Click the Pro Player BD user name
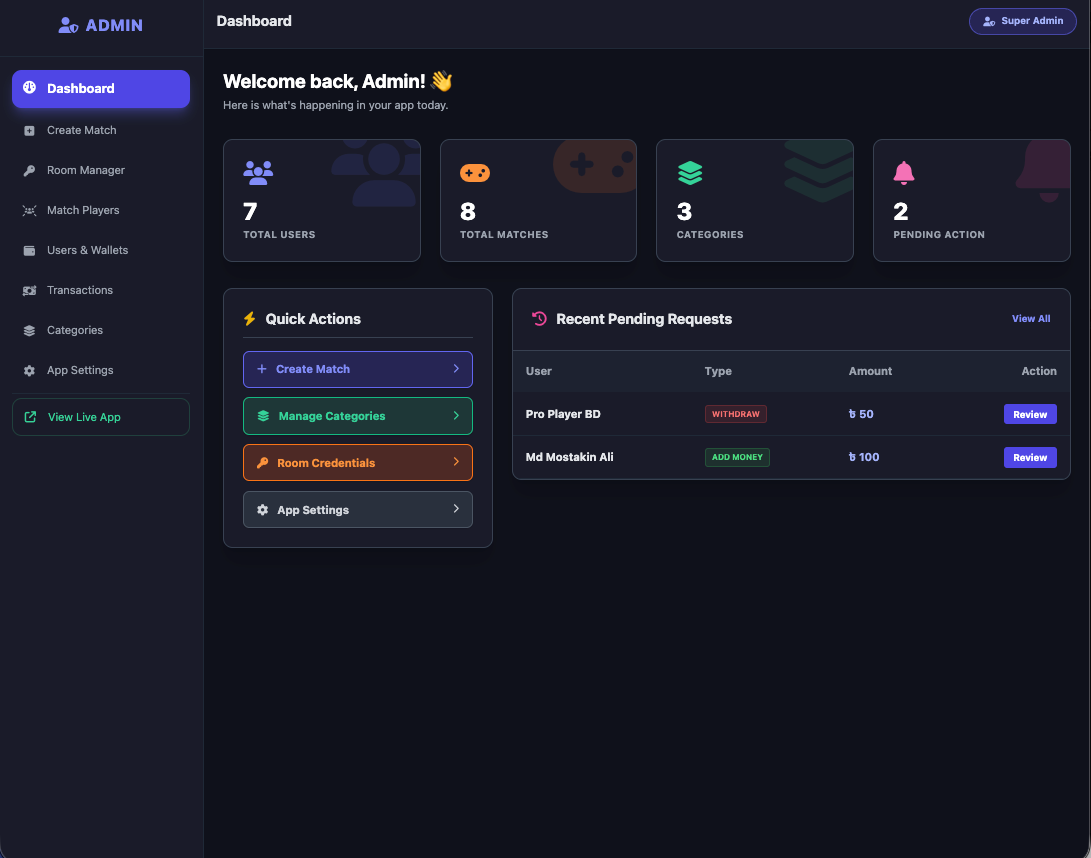 click(x=563, y=414)
